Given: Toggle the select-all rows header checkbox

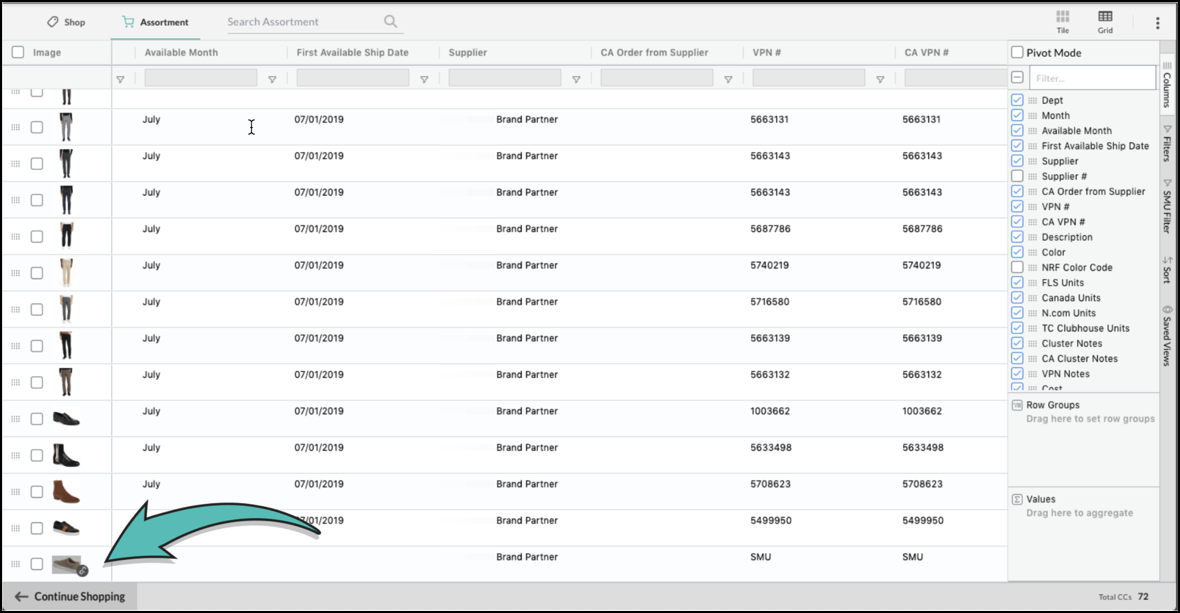Looking at the screenshot, I should [18, 52].
